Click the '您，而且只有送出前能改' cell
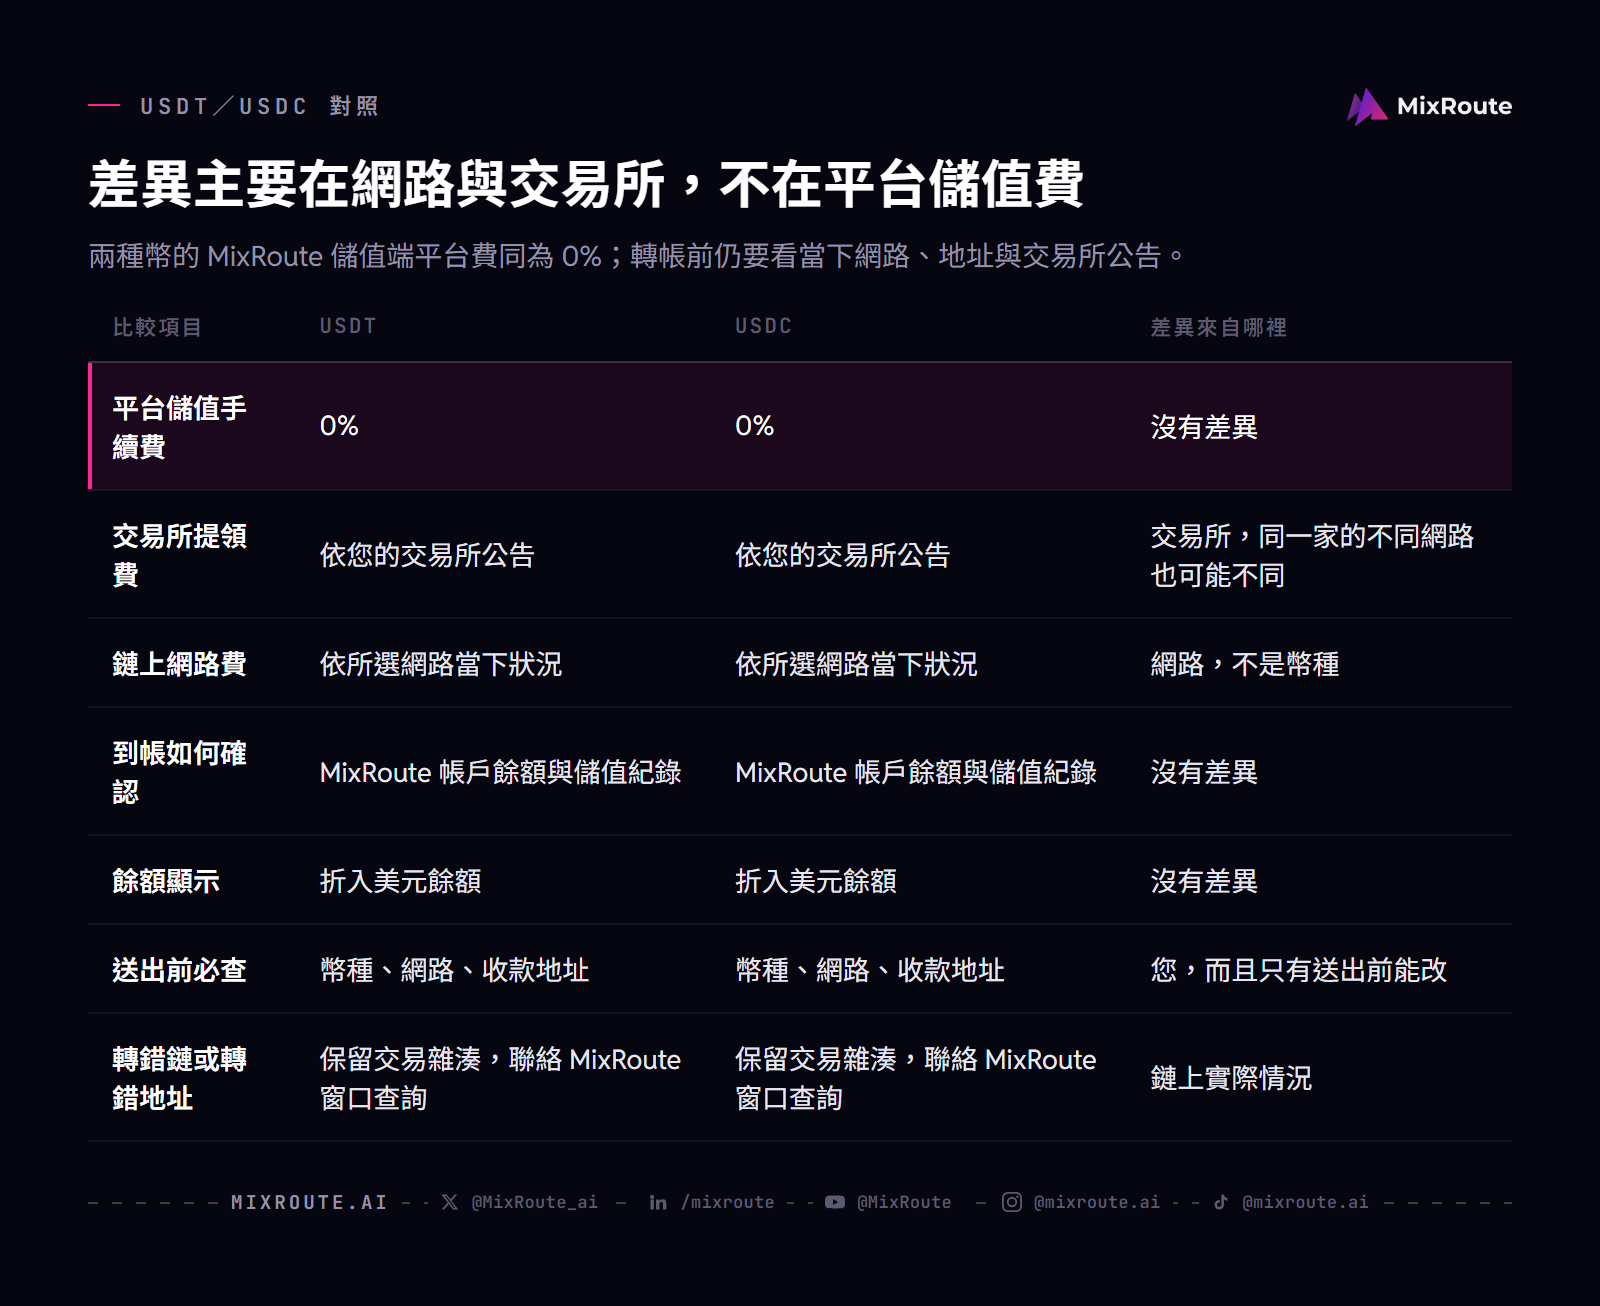This screenshot has width=1600, height=1306. click(x=1299, y=970)
